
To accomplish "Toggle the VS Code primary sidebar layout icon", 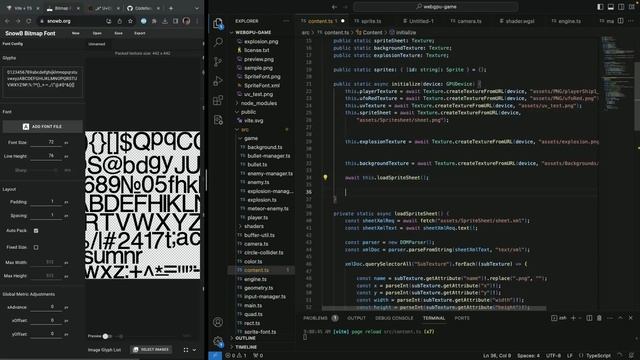I will (x=600, y=7).
